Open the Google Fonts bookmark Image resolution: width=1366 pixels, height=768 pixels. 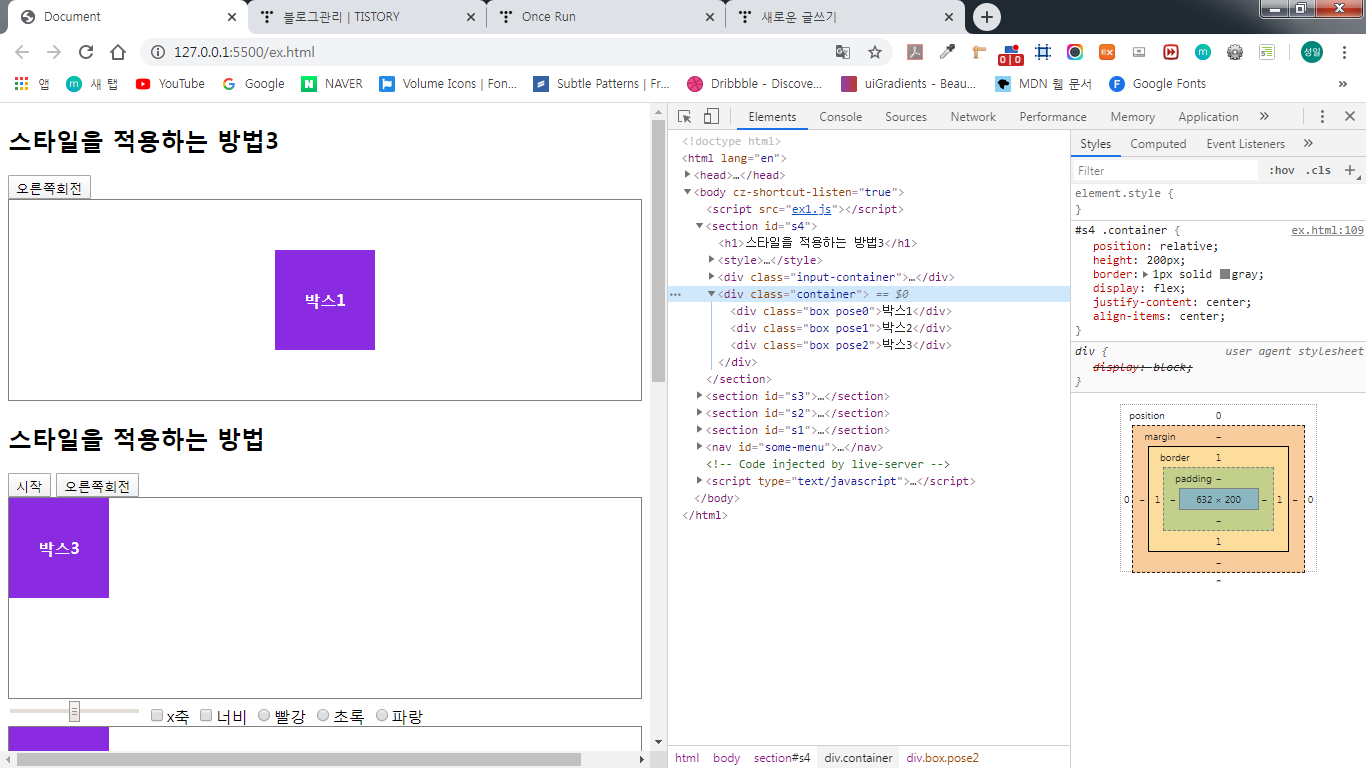point(1157,84)
